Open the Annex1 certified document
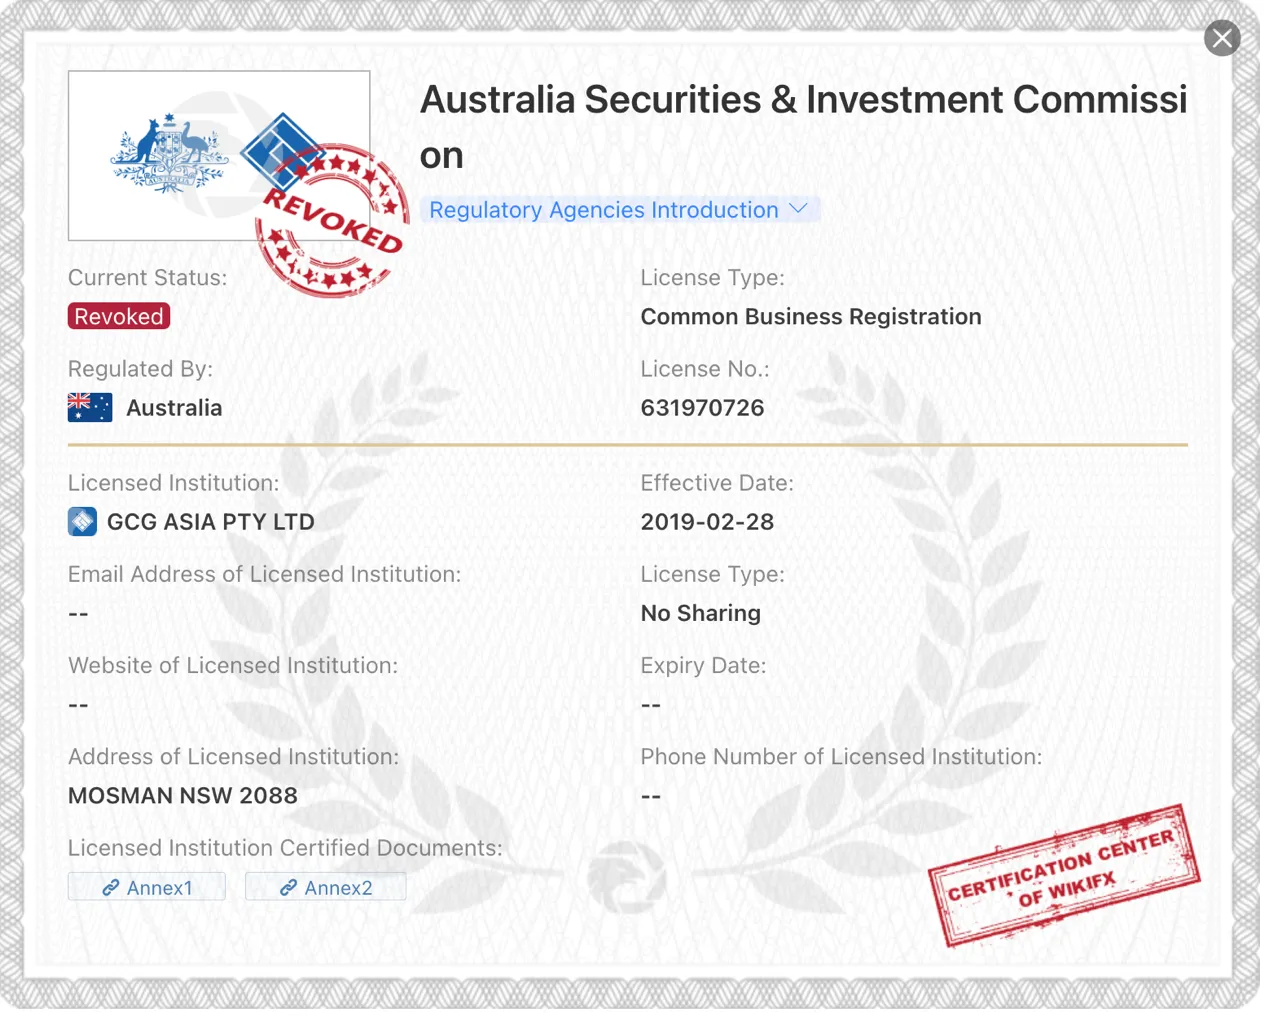Viewport: 1269px width, 1017px height. (147, 887)
